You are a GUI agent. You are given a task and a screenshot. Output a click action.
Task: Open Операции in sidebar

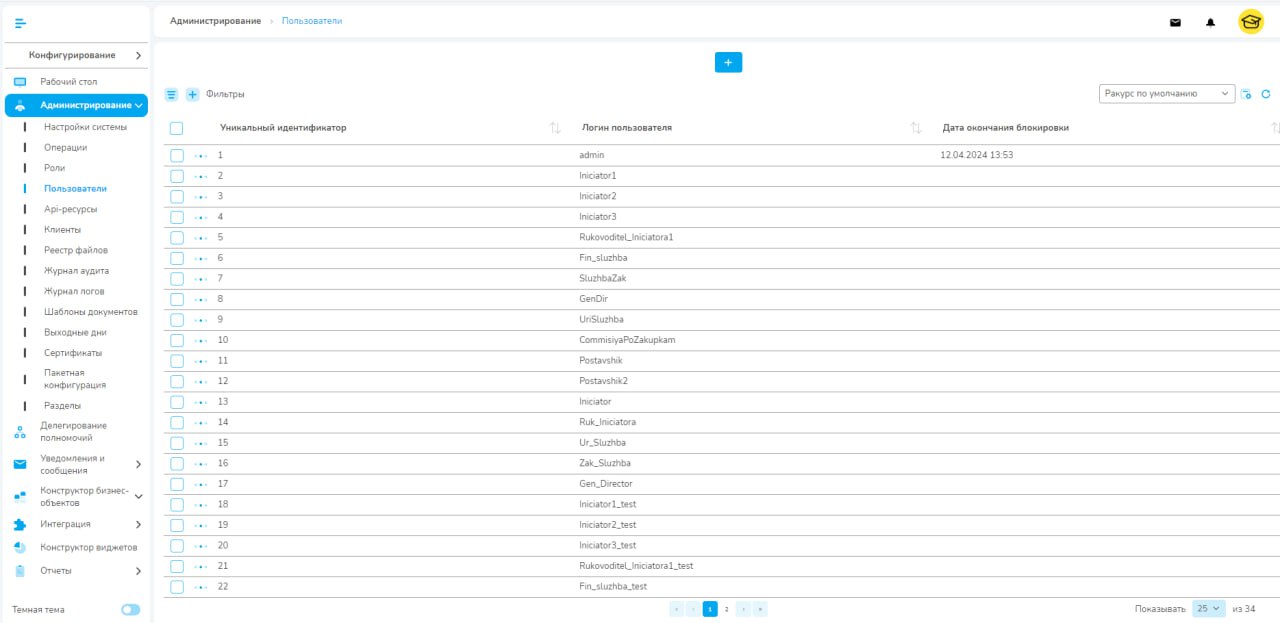pyautogui.click(x=65, y=147)
